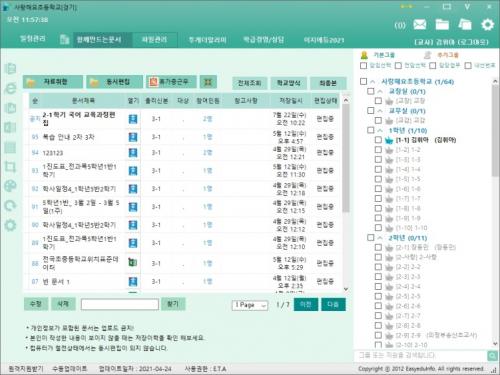Check the 1학년 (1/10) checkbox
The image size is (500, 375).
click(x=371, y=130)
